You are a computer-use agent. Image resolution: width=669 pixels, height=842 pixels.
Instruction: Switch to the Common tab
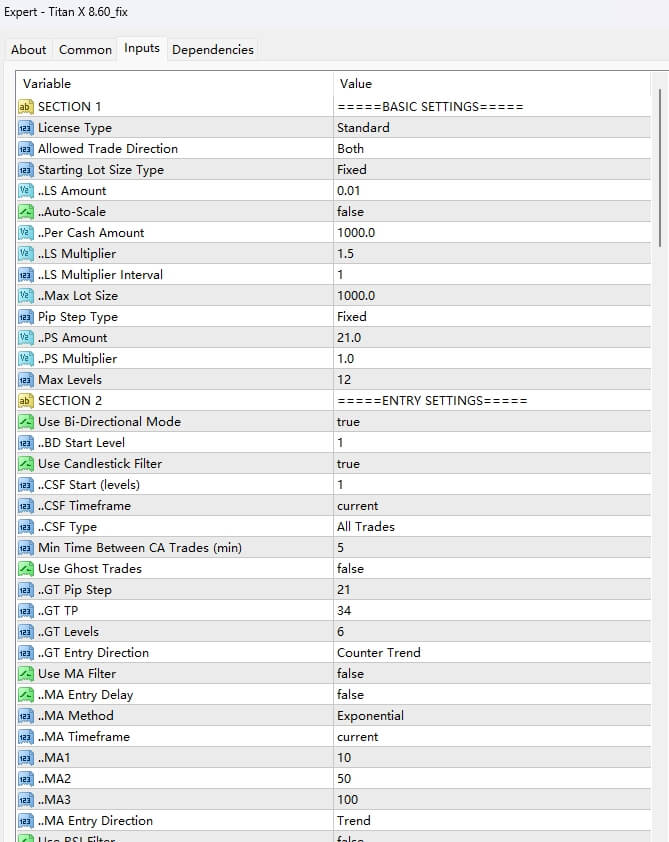click(x=85, y=49)
